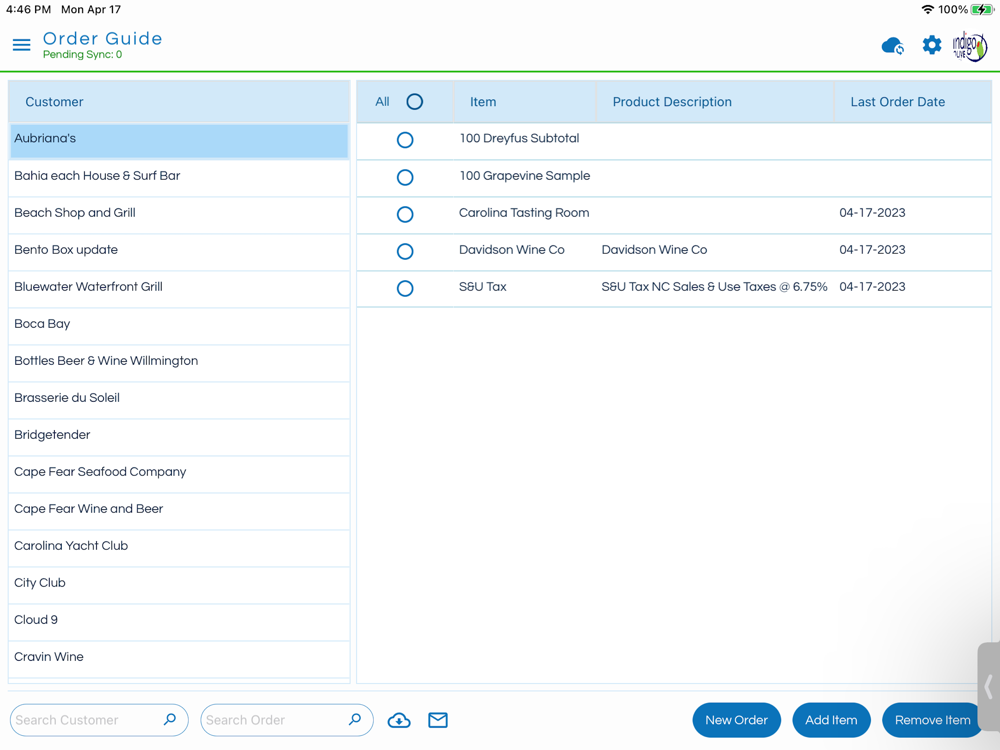This screenshot has height=750, width=1000.
Task: Select customer Bahia each House & Surf Bar
Action: click(179, 178)
